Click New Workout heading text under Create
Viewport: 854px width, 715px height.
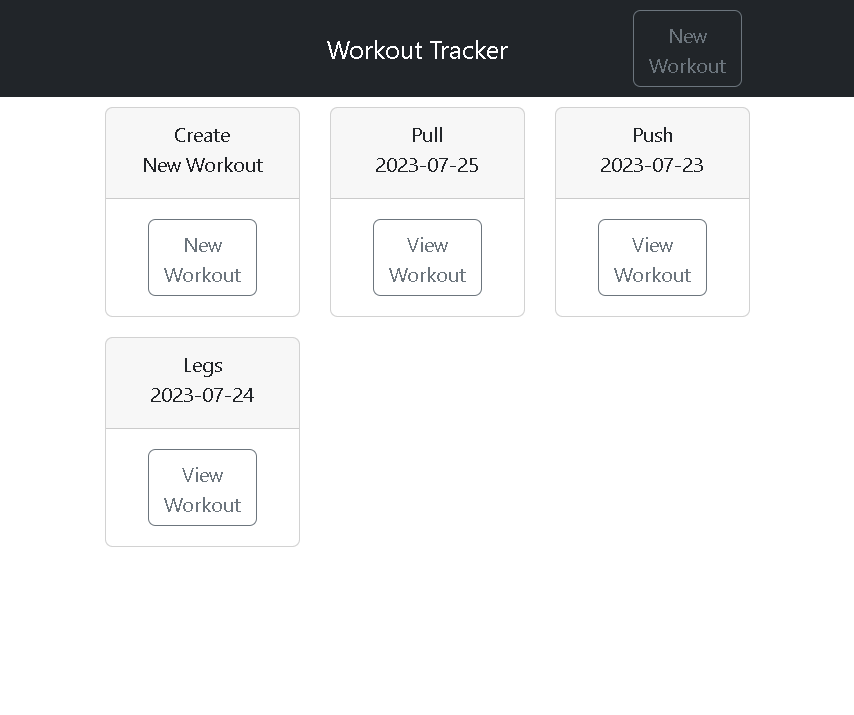202,165
